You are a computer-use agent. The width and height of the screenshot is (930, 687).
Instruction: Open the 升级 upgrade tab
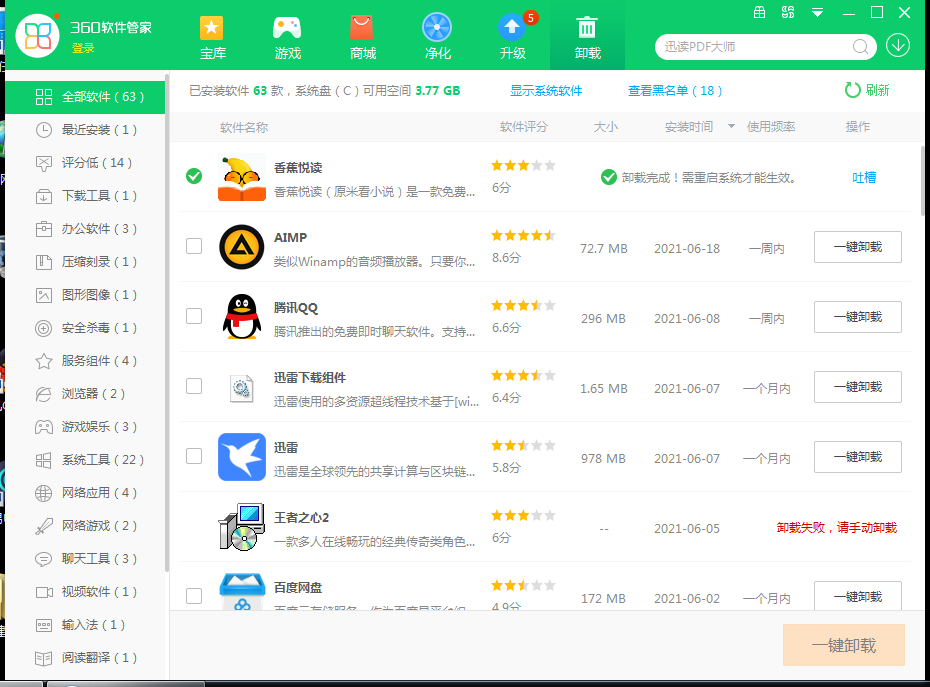[512, 37]
